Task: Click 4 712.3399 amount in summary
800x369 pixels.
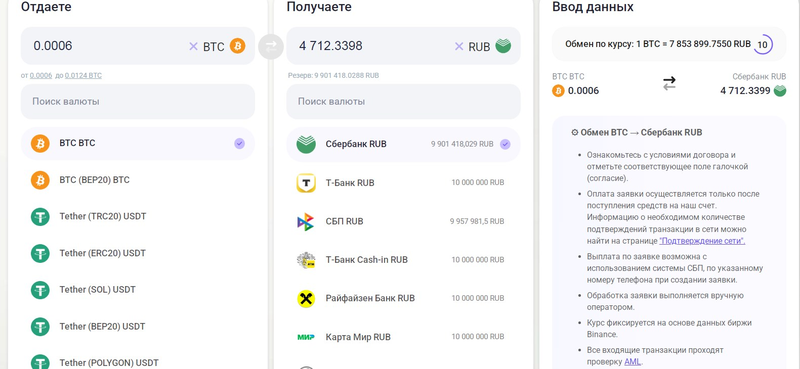Action: tap(745, 91)
